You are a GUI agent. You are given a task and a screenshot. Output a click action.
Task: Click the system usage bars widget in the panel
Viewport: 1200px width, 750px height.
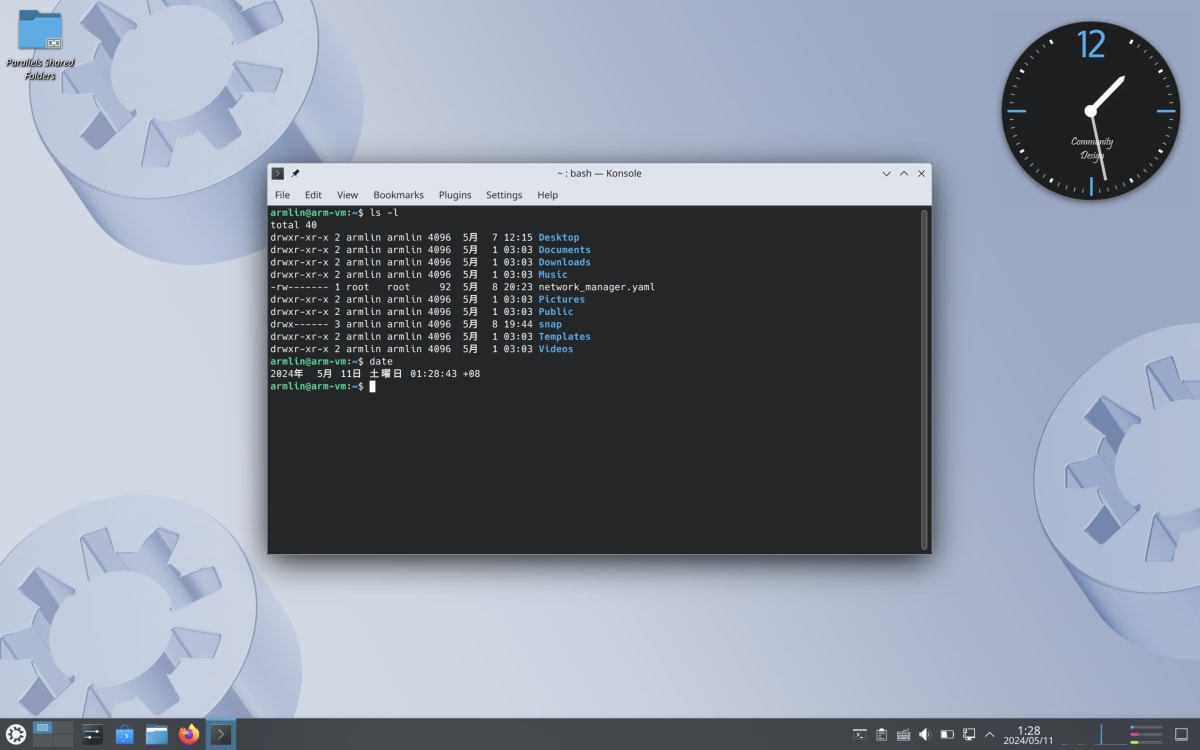pos(1146,735)
